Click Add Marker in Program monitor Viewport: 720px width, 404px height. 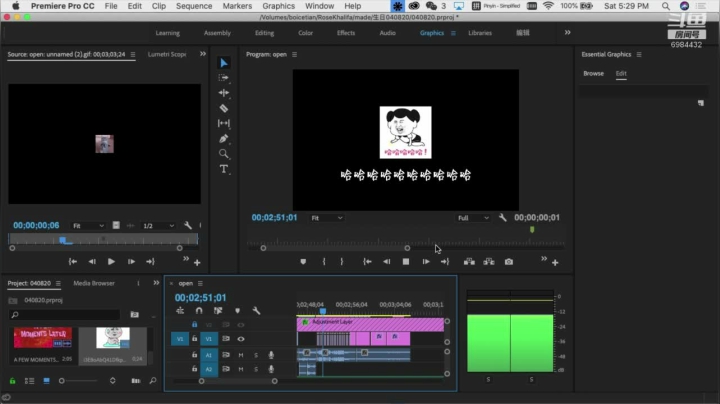tap(303, 262)
